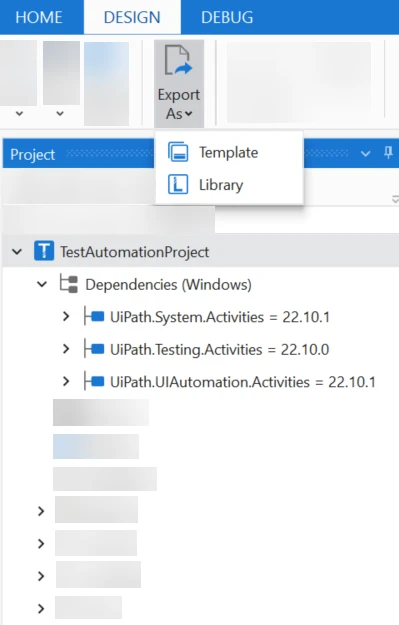Click the Project panel title
The height and width of the screenshot is (625, 399).
[33, 155]
